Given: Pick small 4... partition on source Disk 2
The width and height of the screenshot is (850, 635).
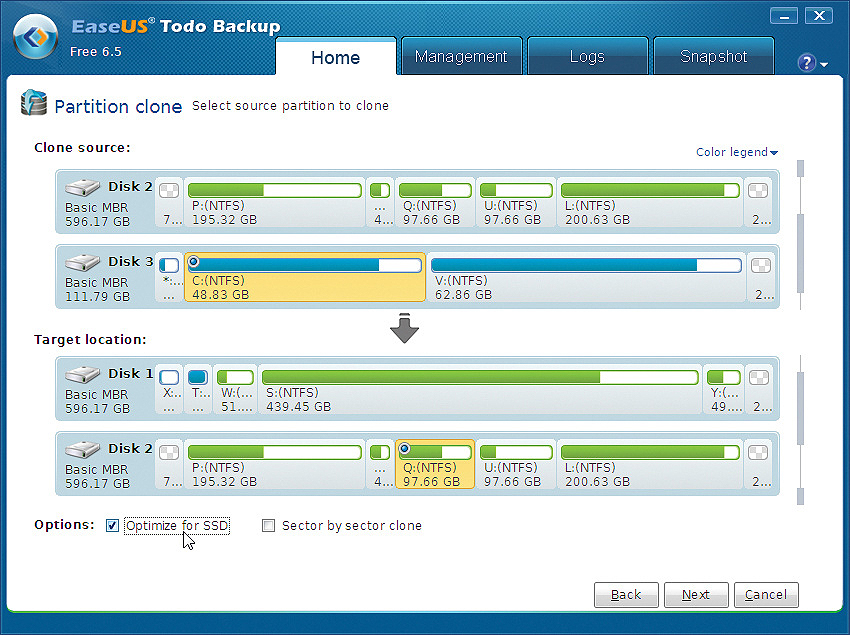Looking at the screenshot, I should [380, 202].
